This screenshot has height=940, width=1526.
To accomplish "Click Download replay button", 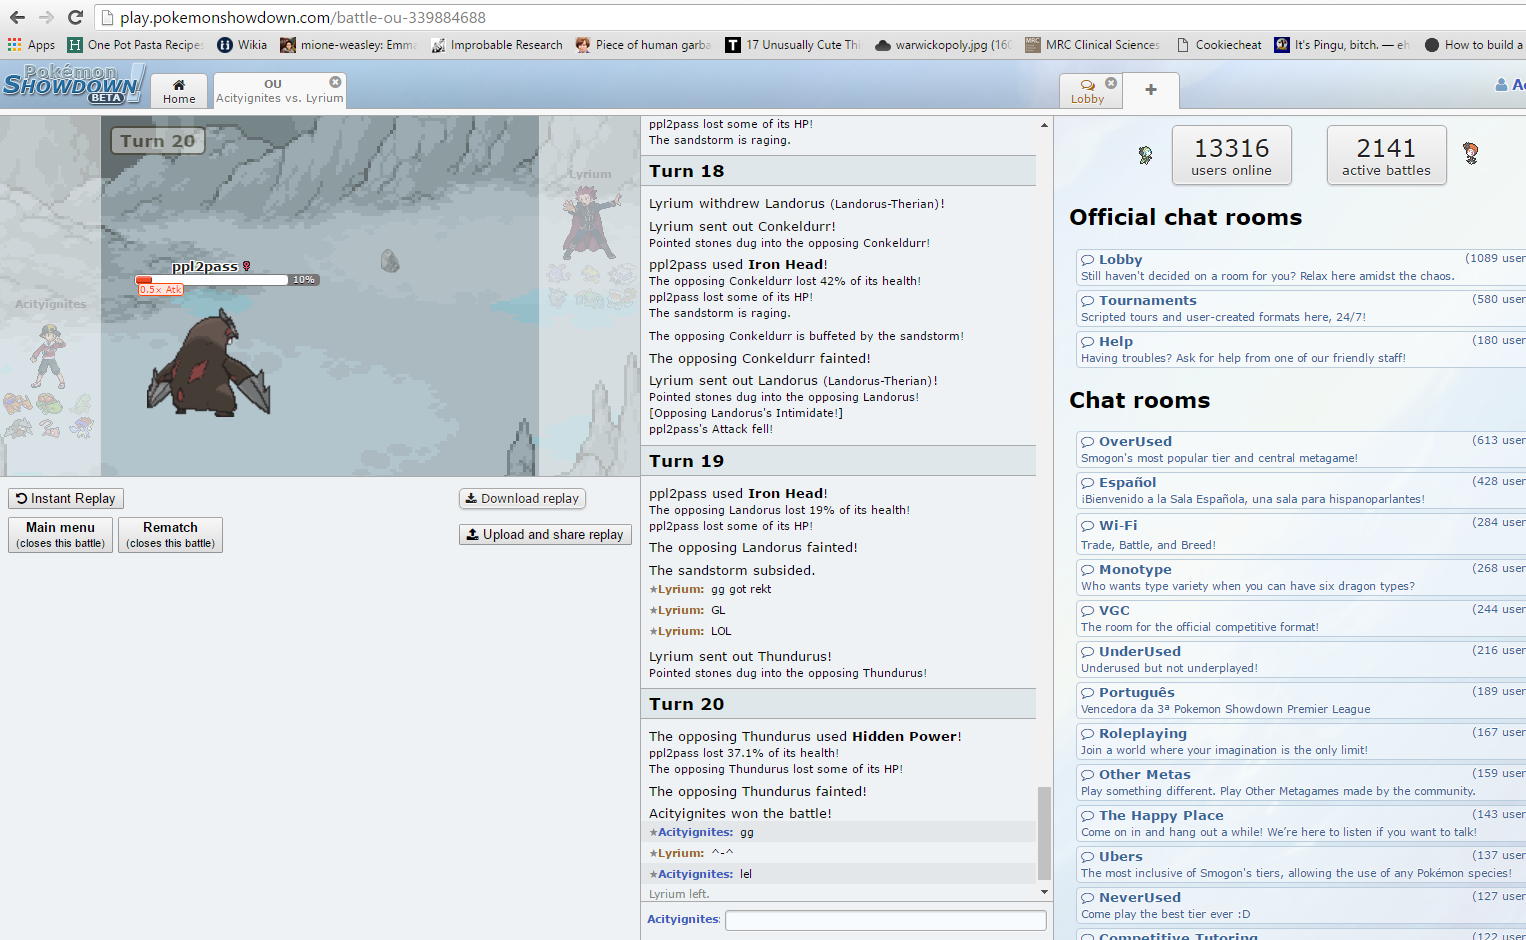I will click(x=522, y=498).
